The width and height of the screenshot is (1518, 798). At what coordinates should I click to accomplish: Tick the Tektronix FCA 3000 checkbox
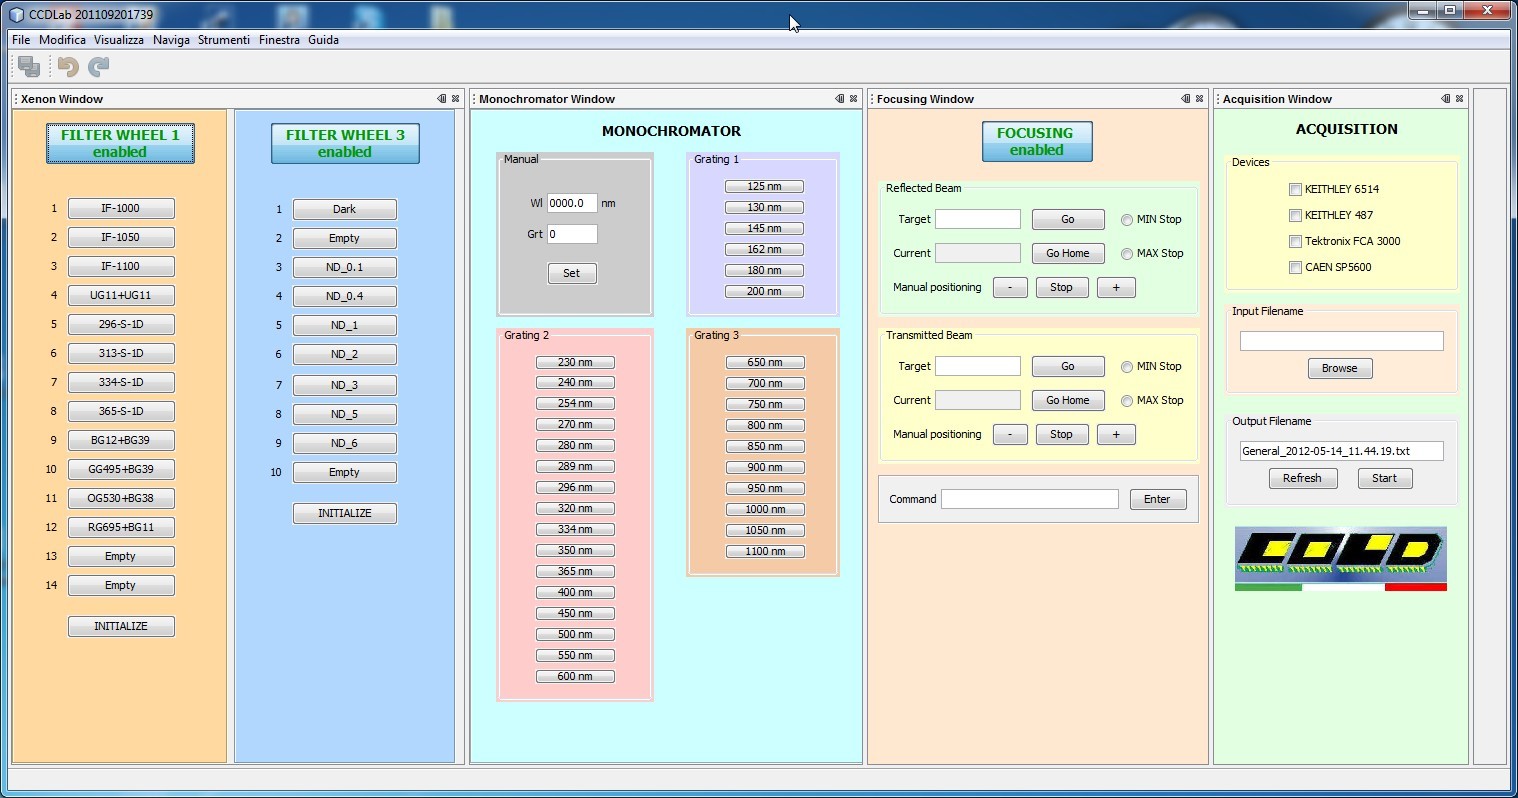tap(1296, 241)
